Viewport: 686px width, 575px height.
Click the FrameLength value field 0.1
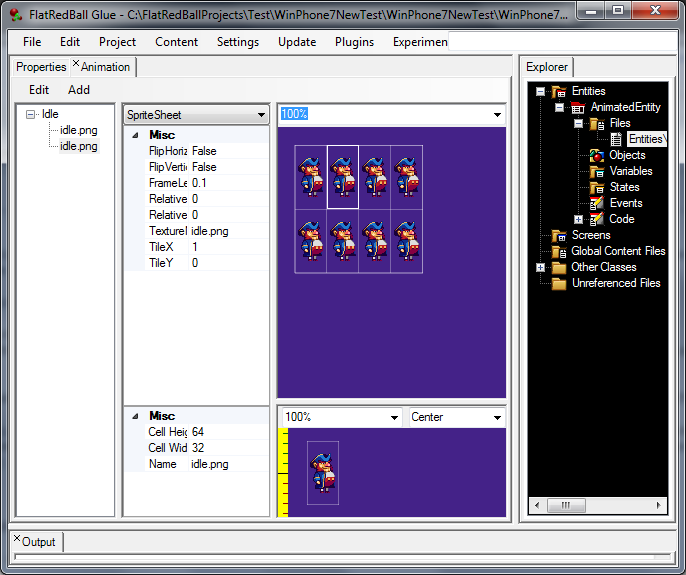coord(228,183)
